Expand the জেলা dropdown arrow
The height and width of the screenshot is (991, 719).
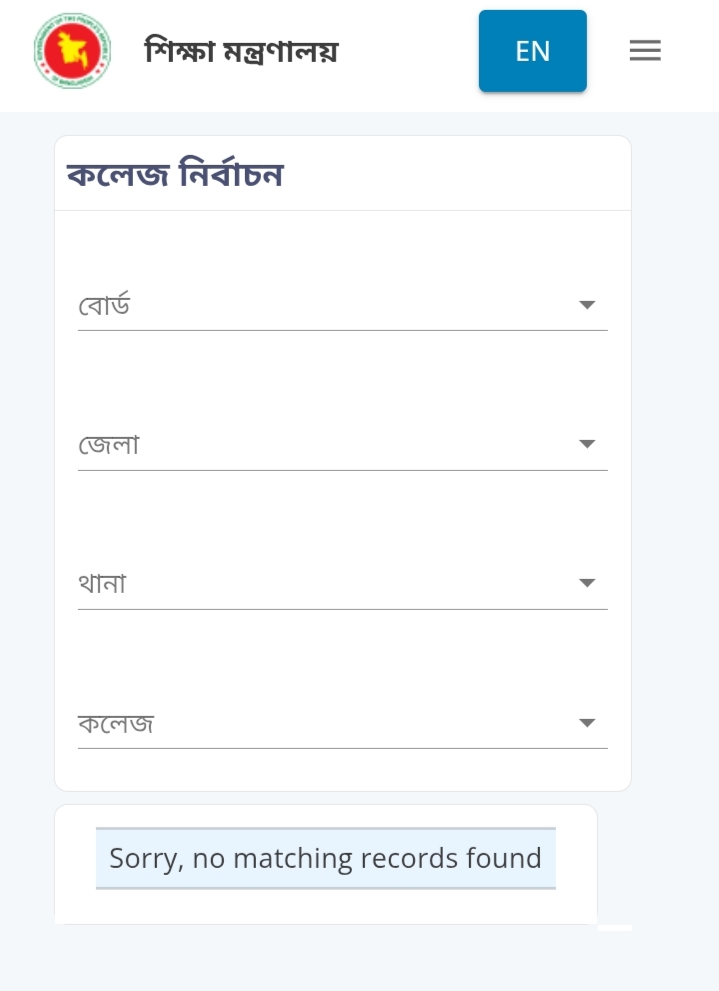[x=587, y=444]
